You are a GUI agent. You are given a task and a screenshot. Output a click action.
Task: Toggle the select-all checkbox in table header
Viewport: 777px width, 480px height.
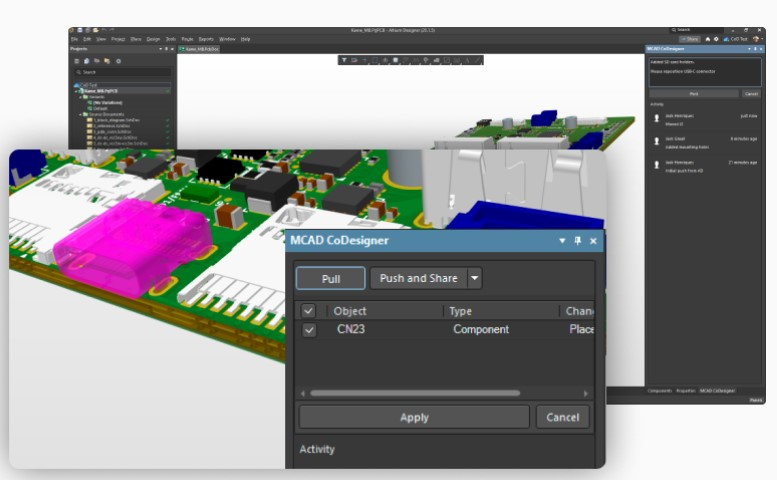click(x=309, y=311)
